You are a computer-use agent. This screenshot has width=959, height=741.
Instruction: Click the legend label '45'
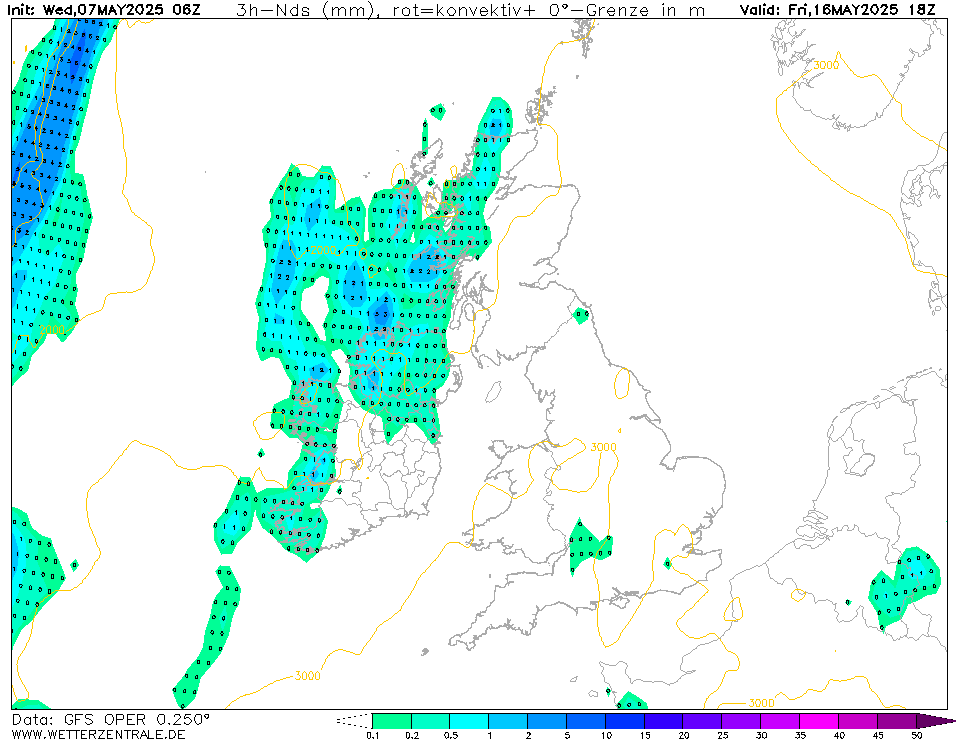pos(878,735)
